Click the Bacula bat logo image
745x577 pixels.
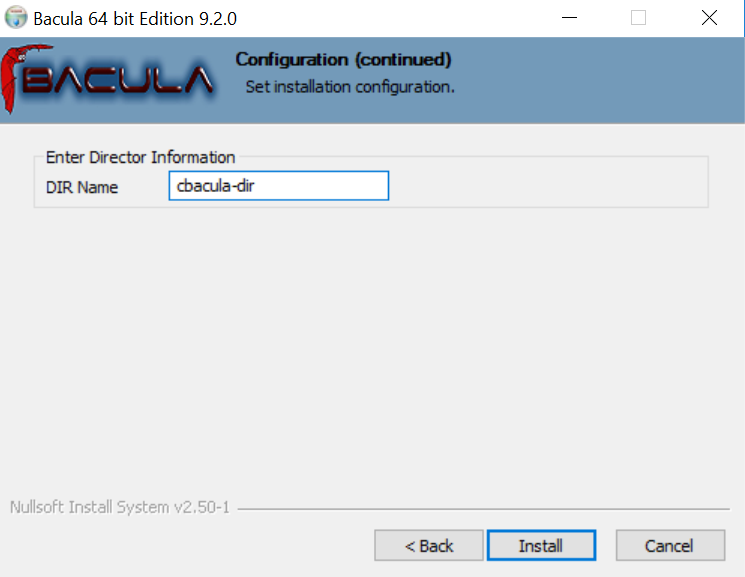pos(107,79)
